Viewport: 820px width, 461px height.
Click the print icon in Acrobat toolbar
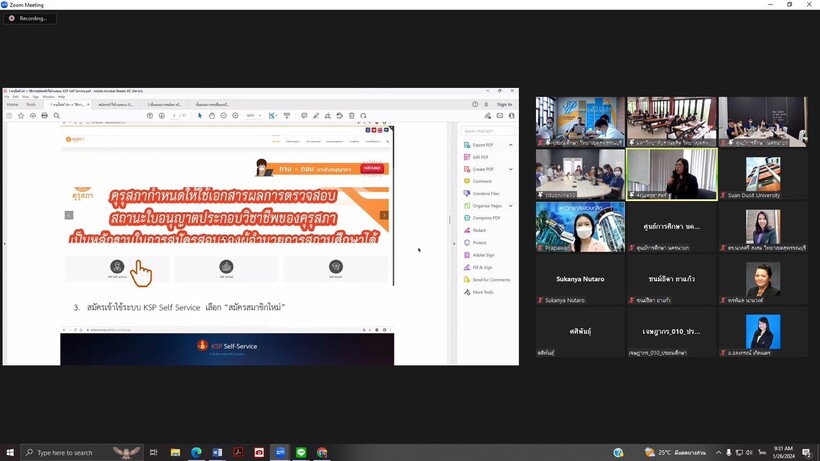[44, 116]
